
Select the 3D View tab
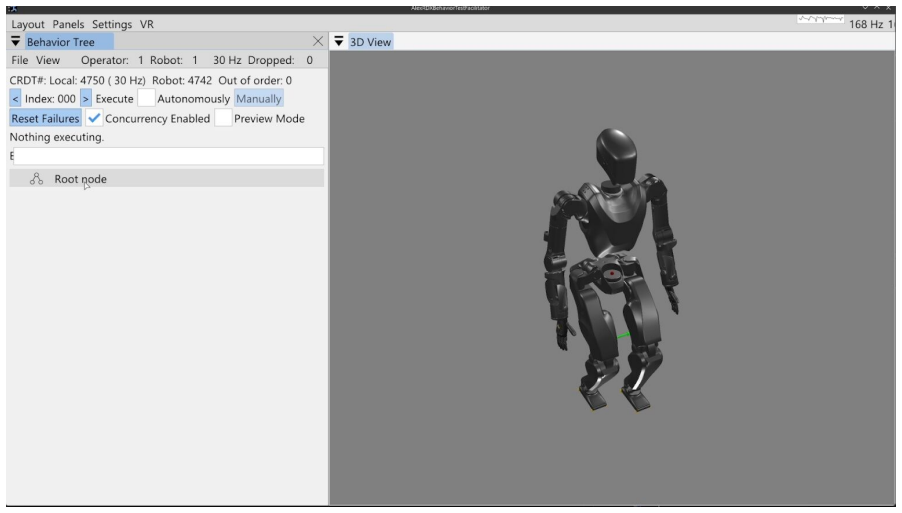[x=370, y=42]
